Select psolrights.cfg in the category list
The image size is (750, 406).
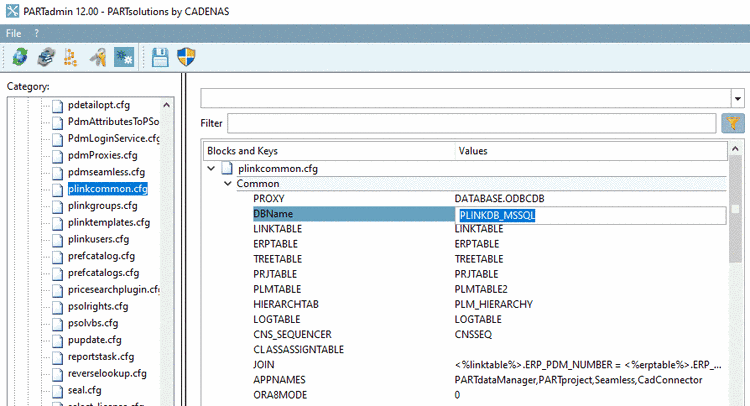(98, 306)
